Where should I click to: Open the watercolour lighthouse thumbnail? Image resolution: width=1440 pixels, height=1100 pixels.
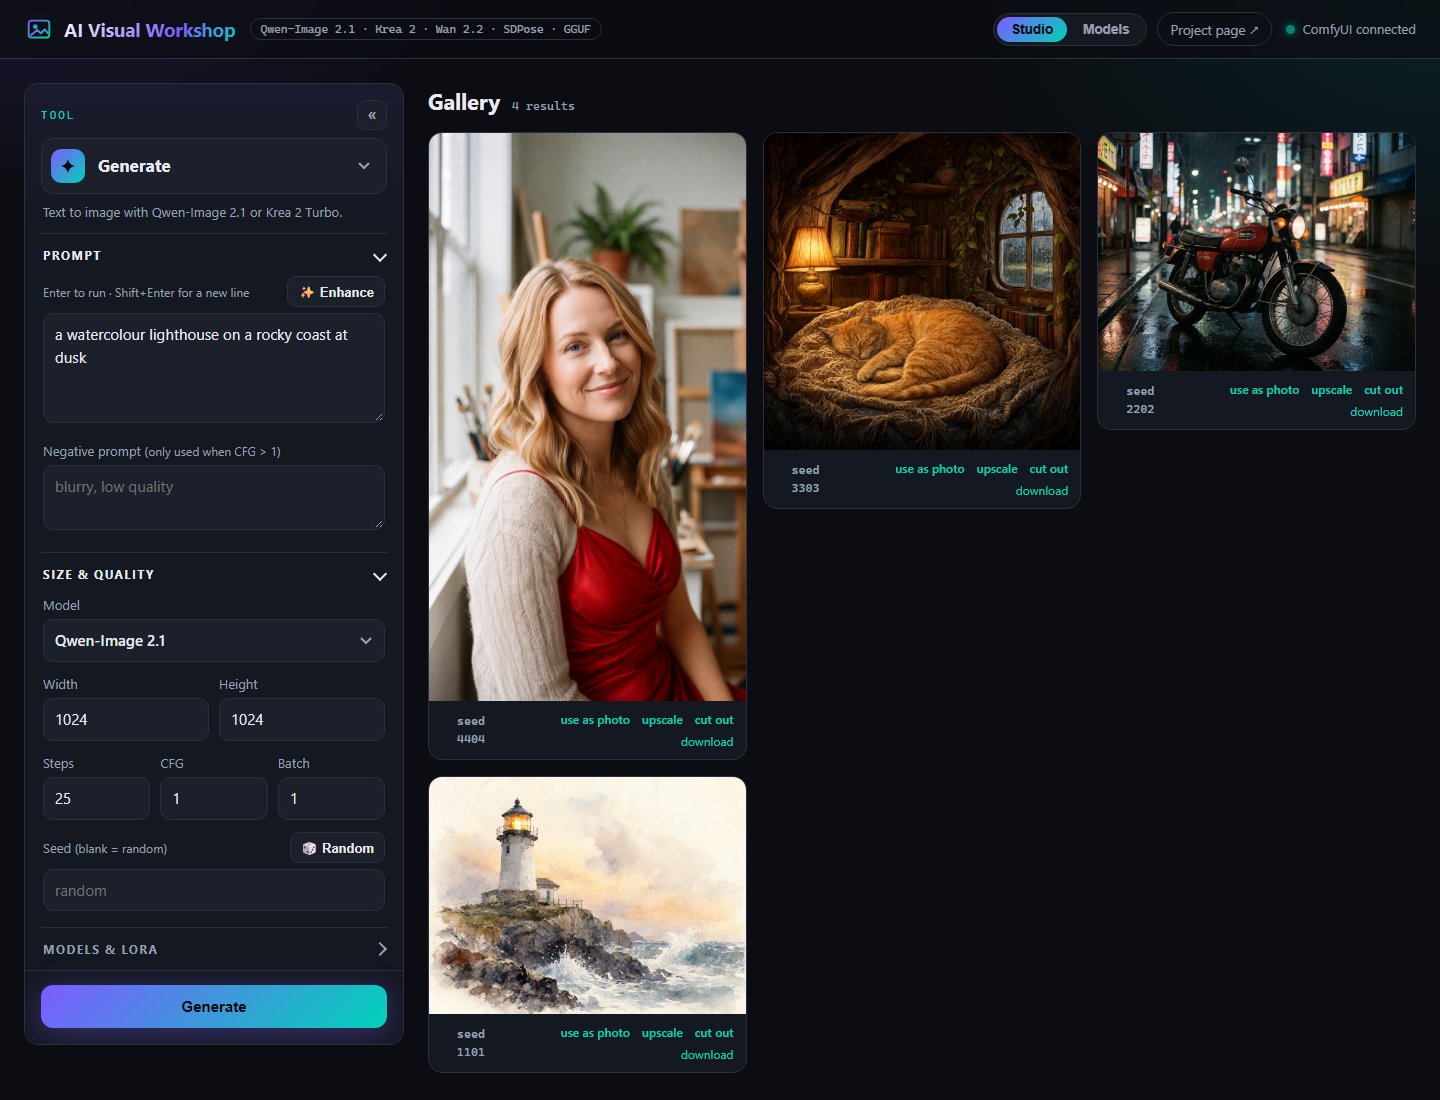tap(587, 896)
